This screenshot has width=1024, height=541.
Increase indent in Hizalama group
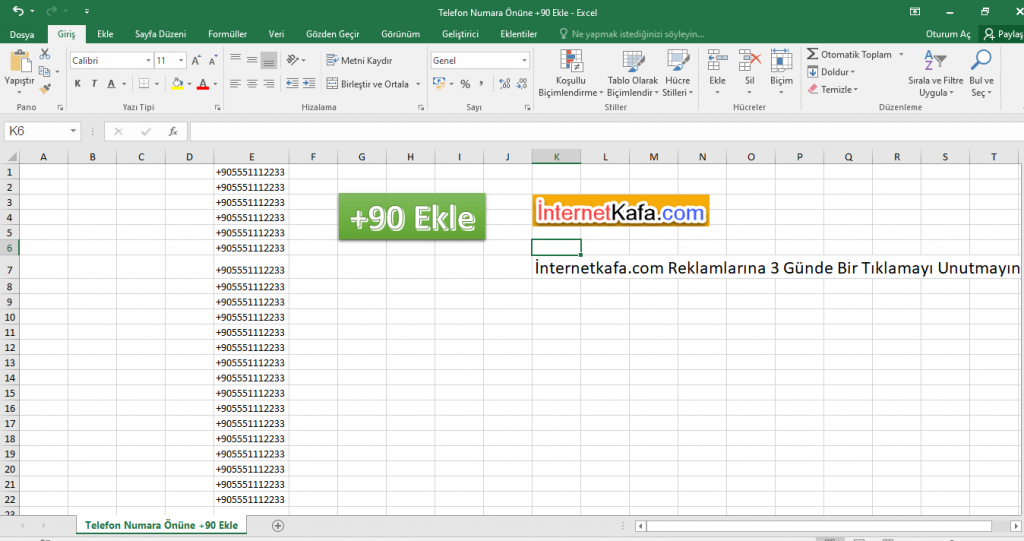[309, 84]
